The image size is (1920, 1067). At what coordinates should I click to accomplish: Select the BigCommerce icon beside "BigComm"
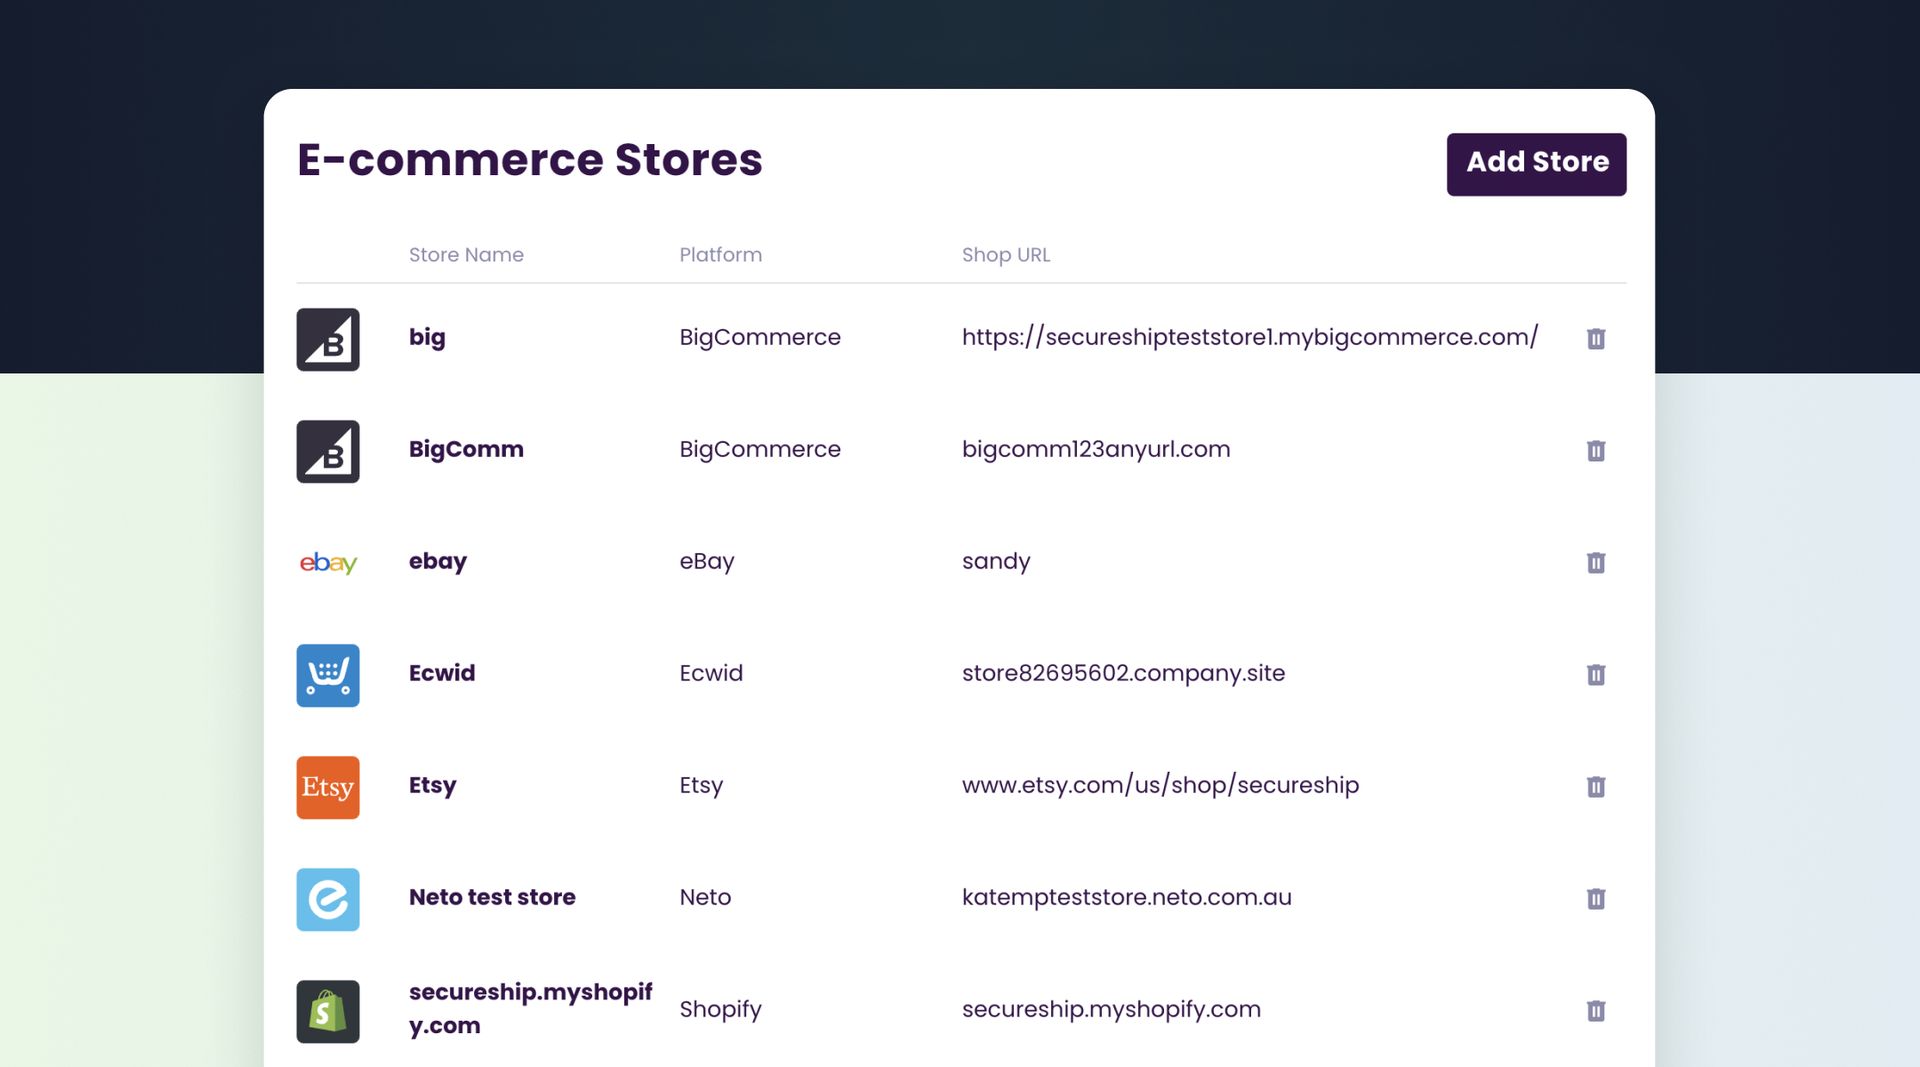pos(327,451)
